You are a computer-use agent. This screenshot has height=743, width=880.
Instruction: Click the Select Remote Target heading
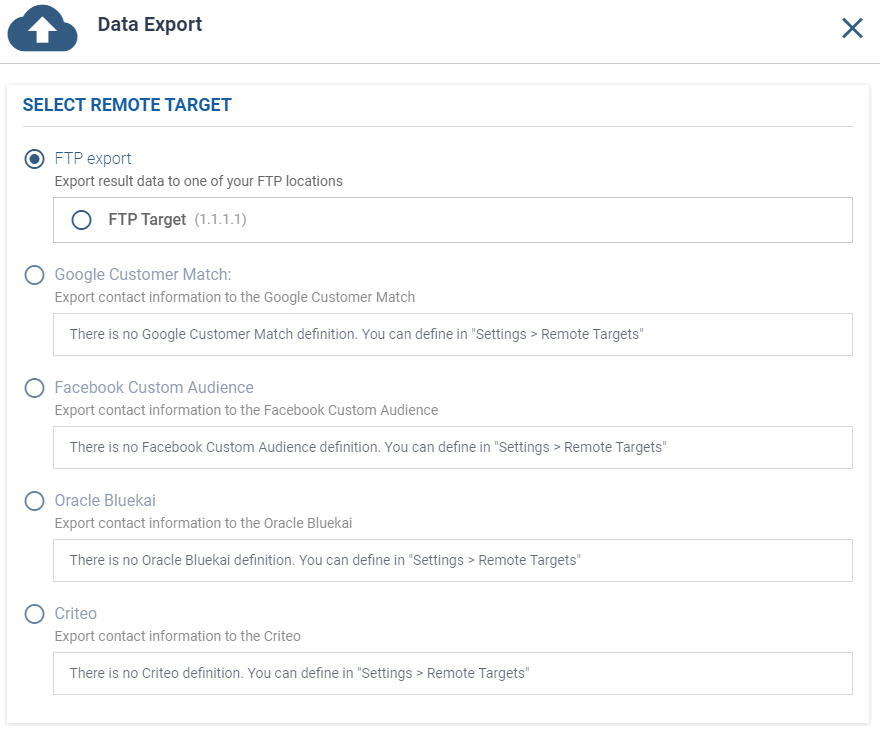click(127, 105)
